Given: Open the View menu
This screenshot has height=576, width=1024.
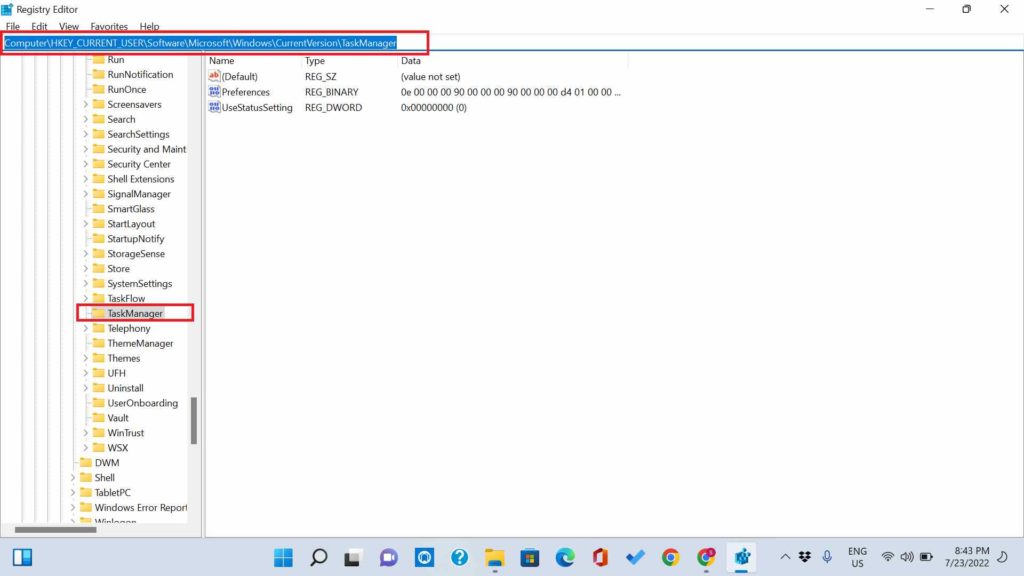Looking at the screenshot, I should 69,27.
